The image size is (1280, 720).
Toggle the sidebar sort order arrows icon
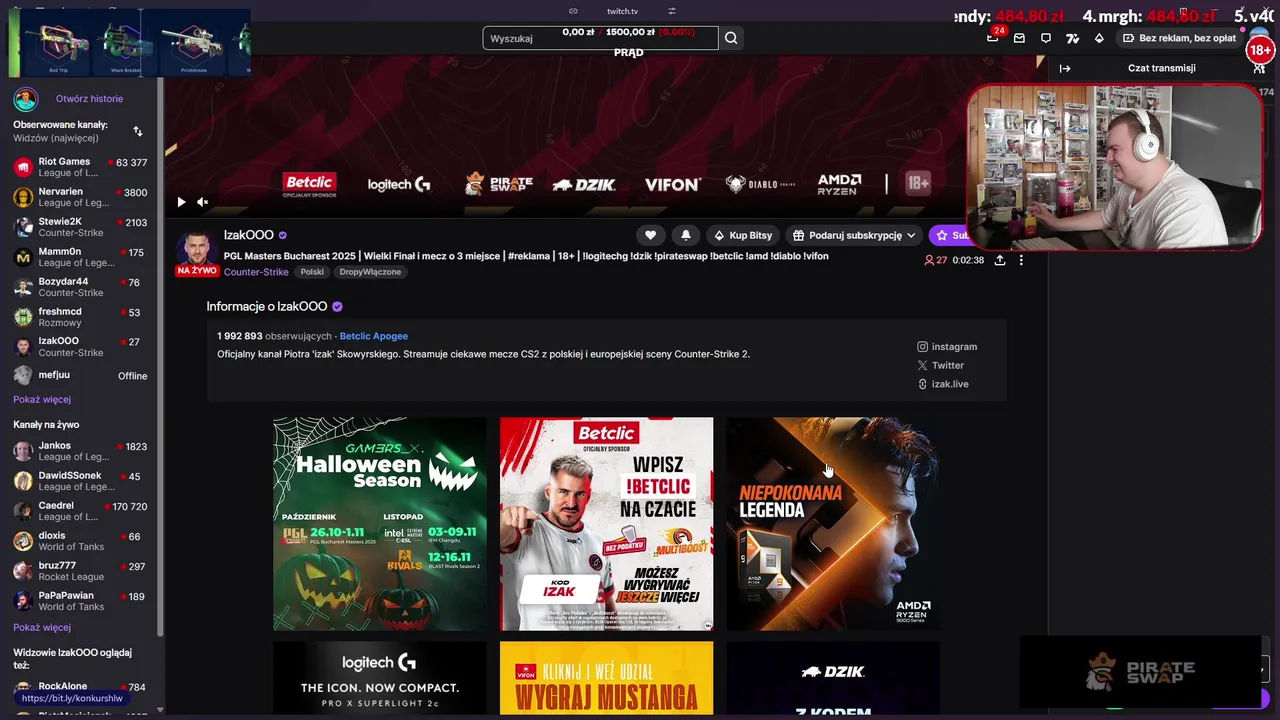click(x=138, y=131)
